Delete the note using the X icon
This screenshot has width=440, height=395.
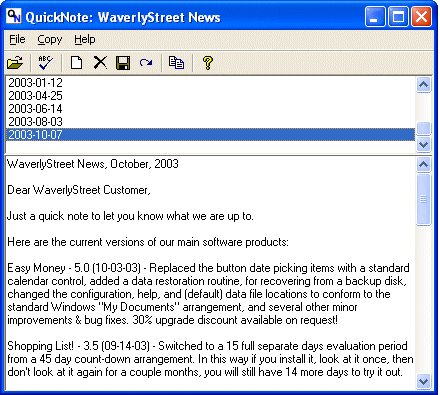pos(100,62)
